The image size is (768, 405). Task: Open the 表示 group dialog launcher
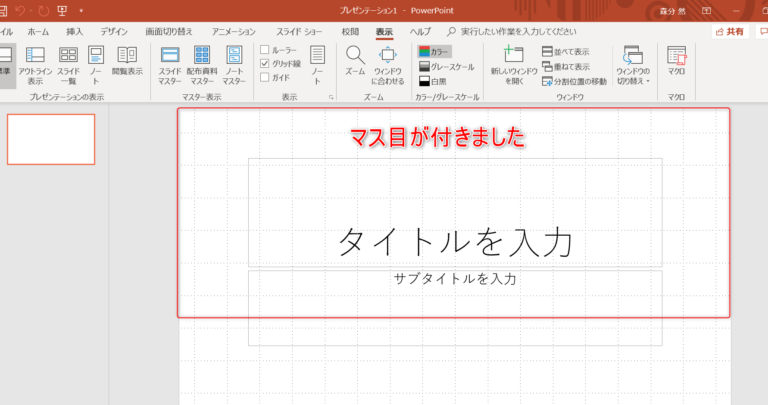click(x=331, y=97)
